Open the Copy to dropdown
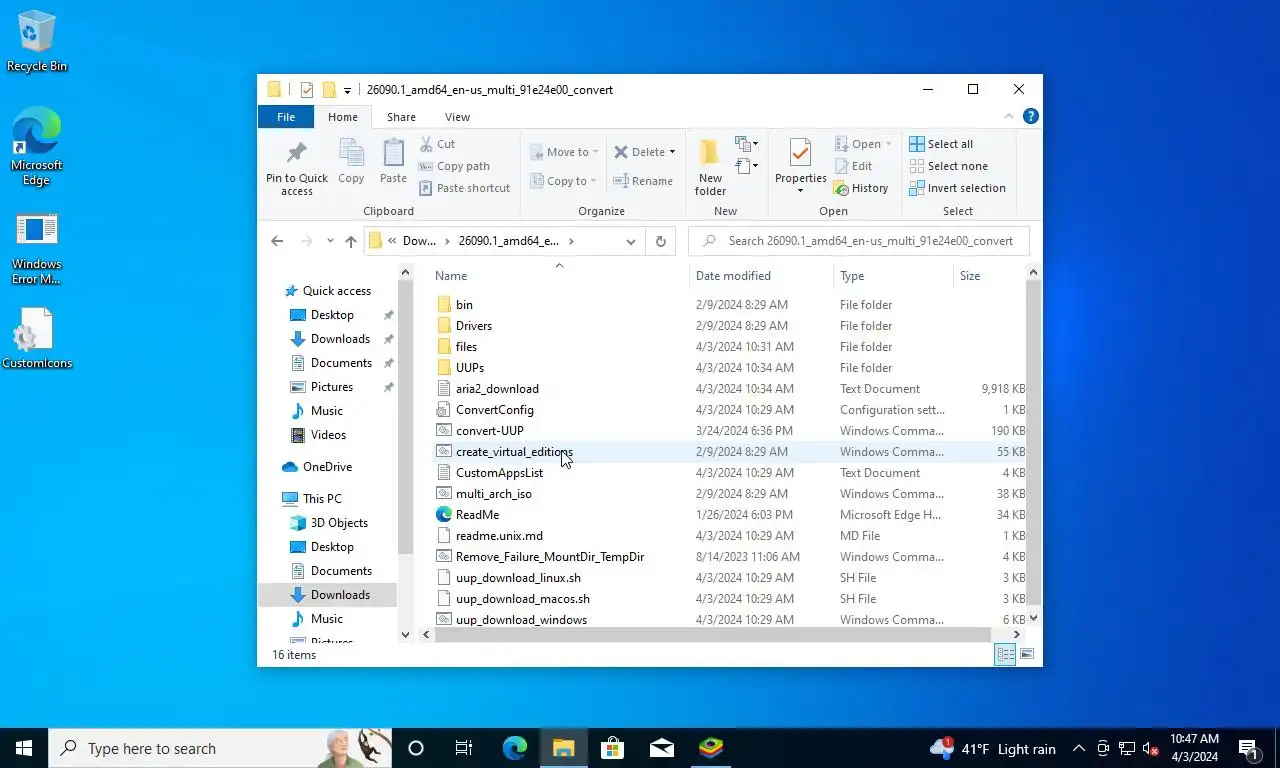The height and width of the screenshot is (768, 1280). (x=564, y=181)
